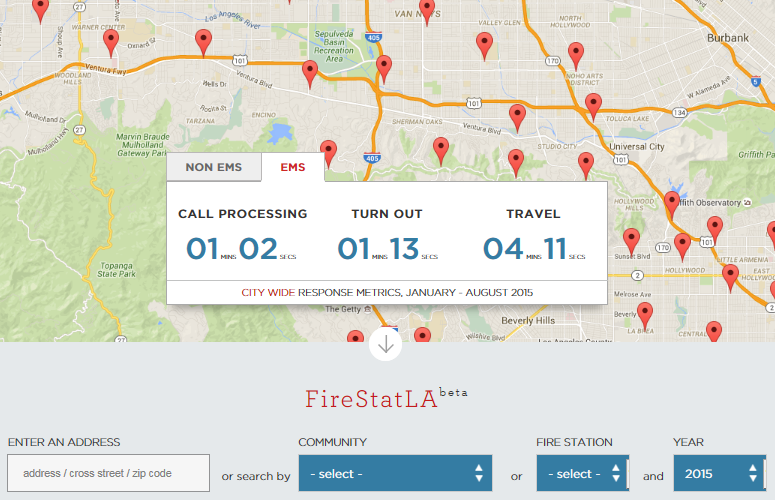This screenshot has width=775, height=500.
Task: Select the pin above the Wilshire Blvd label
Action: pos(422,335)
